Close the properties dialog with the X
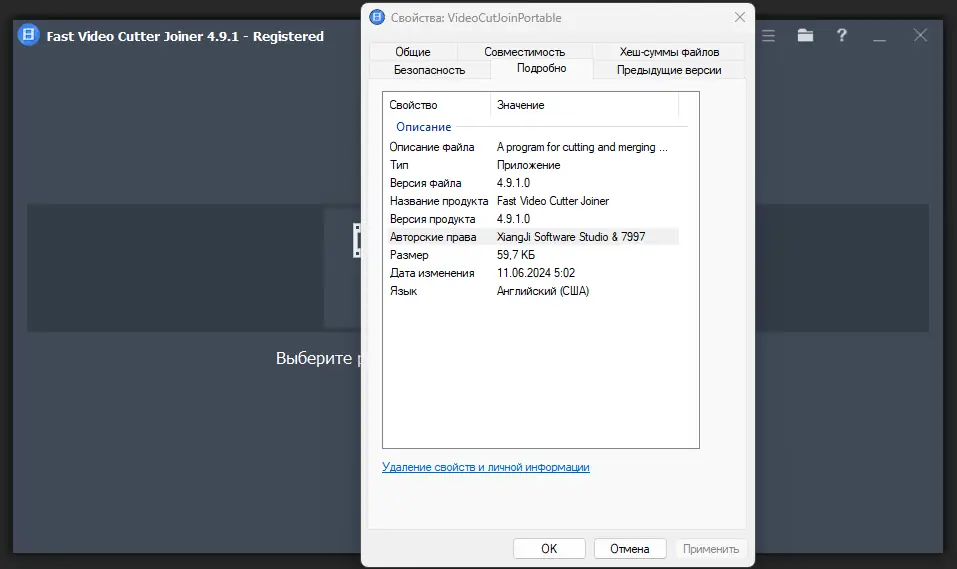The height and width of the screenshot is (569, 957). click(x=740, y=17)
